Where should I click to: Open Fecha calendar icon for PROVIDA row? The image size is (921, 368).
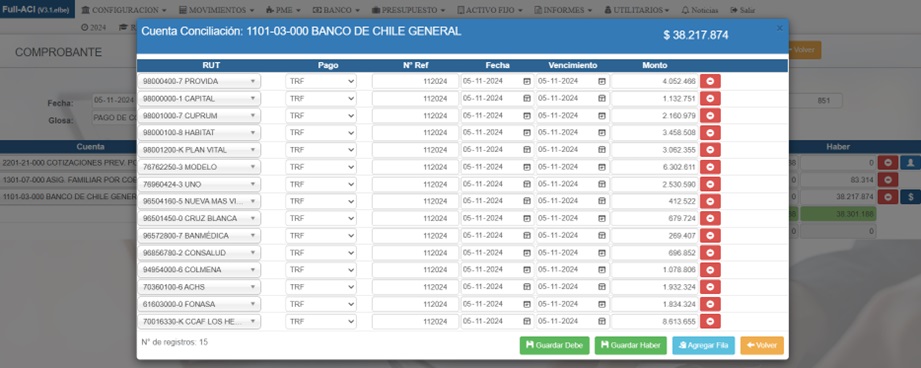pos(527,81)
